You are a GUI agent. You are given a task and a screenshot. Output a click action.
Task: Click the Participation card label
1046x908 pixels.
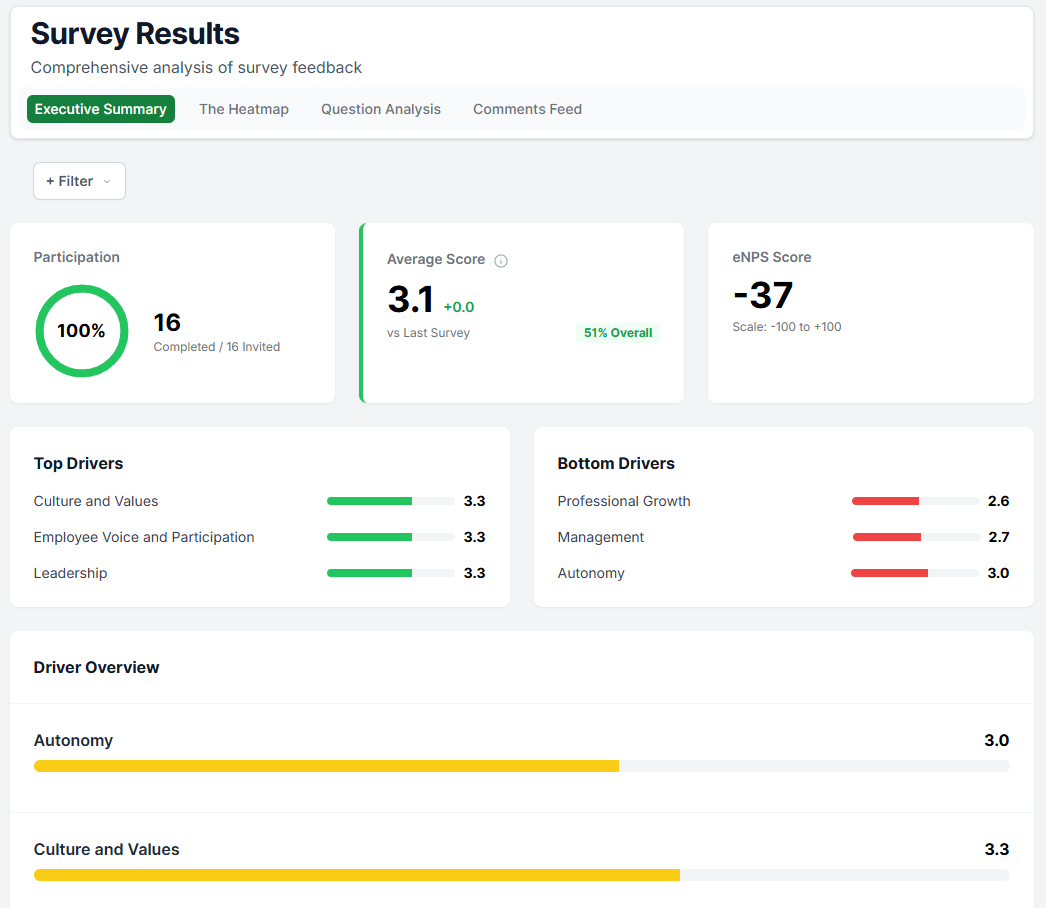pos(77,258)
